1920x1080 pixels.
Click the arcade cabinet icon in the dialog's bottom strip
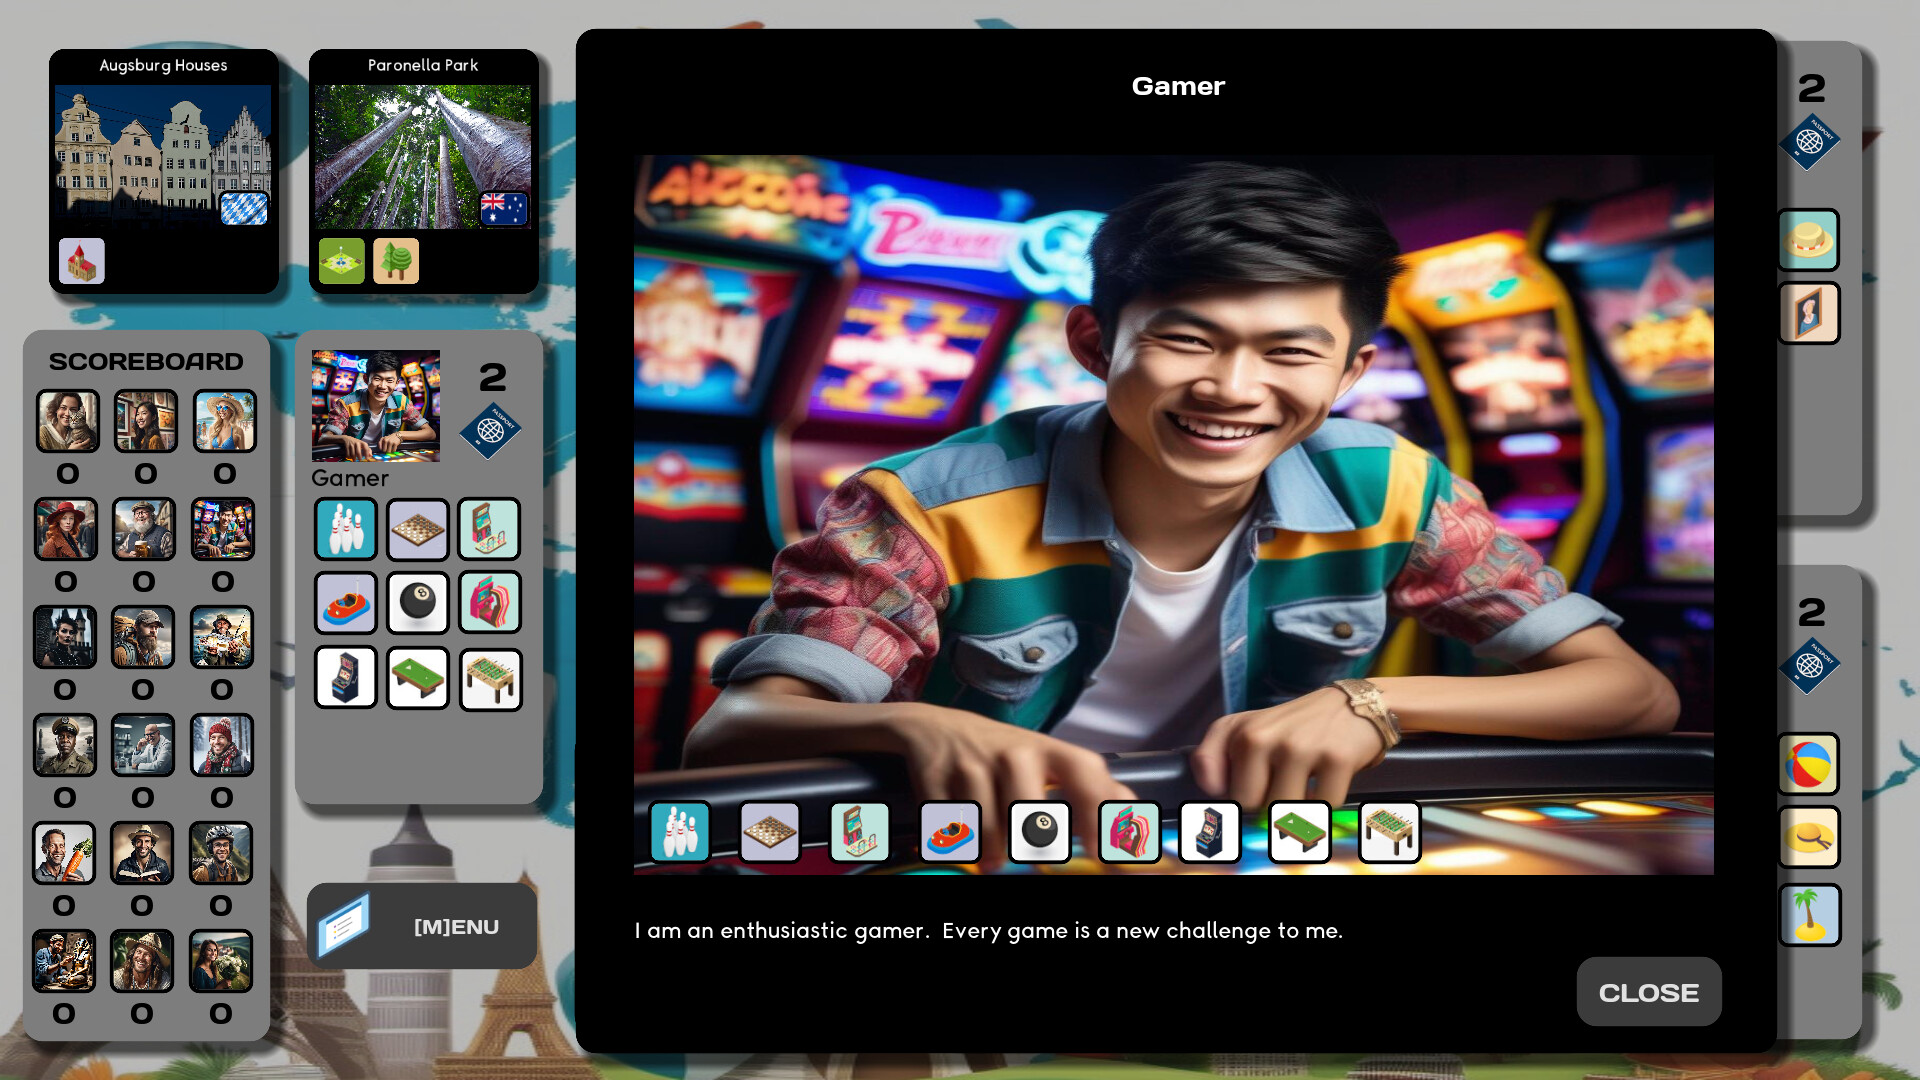tap(1212, 832)
